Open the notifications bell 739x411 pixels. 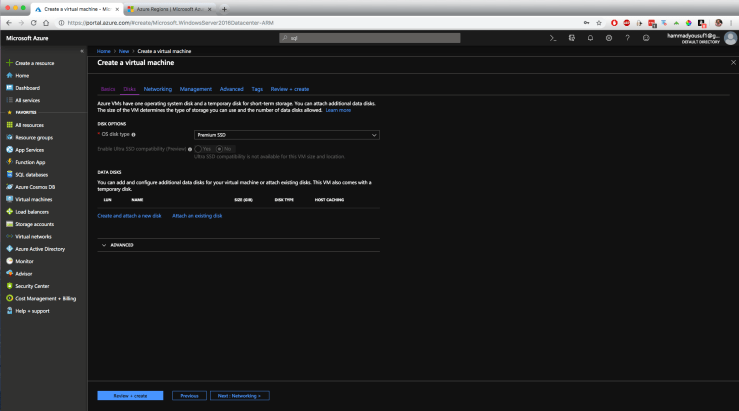[x=590, y=38]
